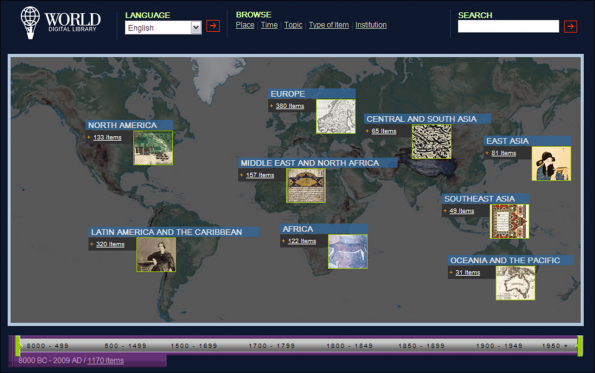Select the Europe region header
The image size is (595, 373).
pos(312,94)
